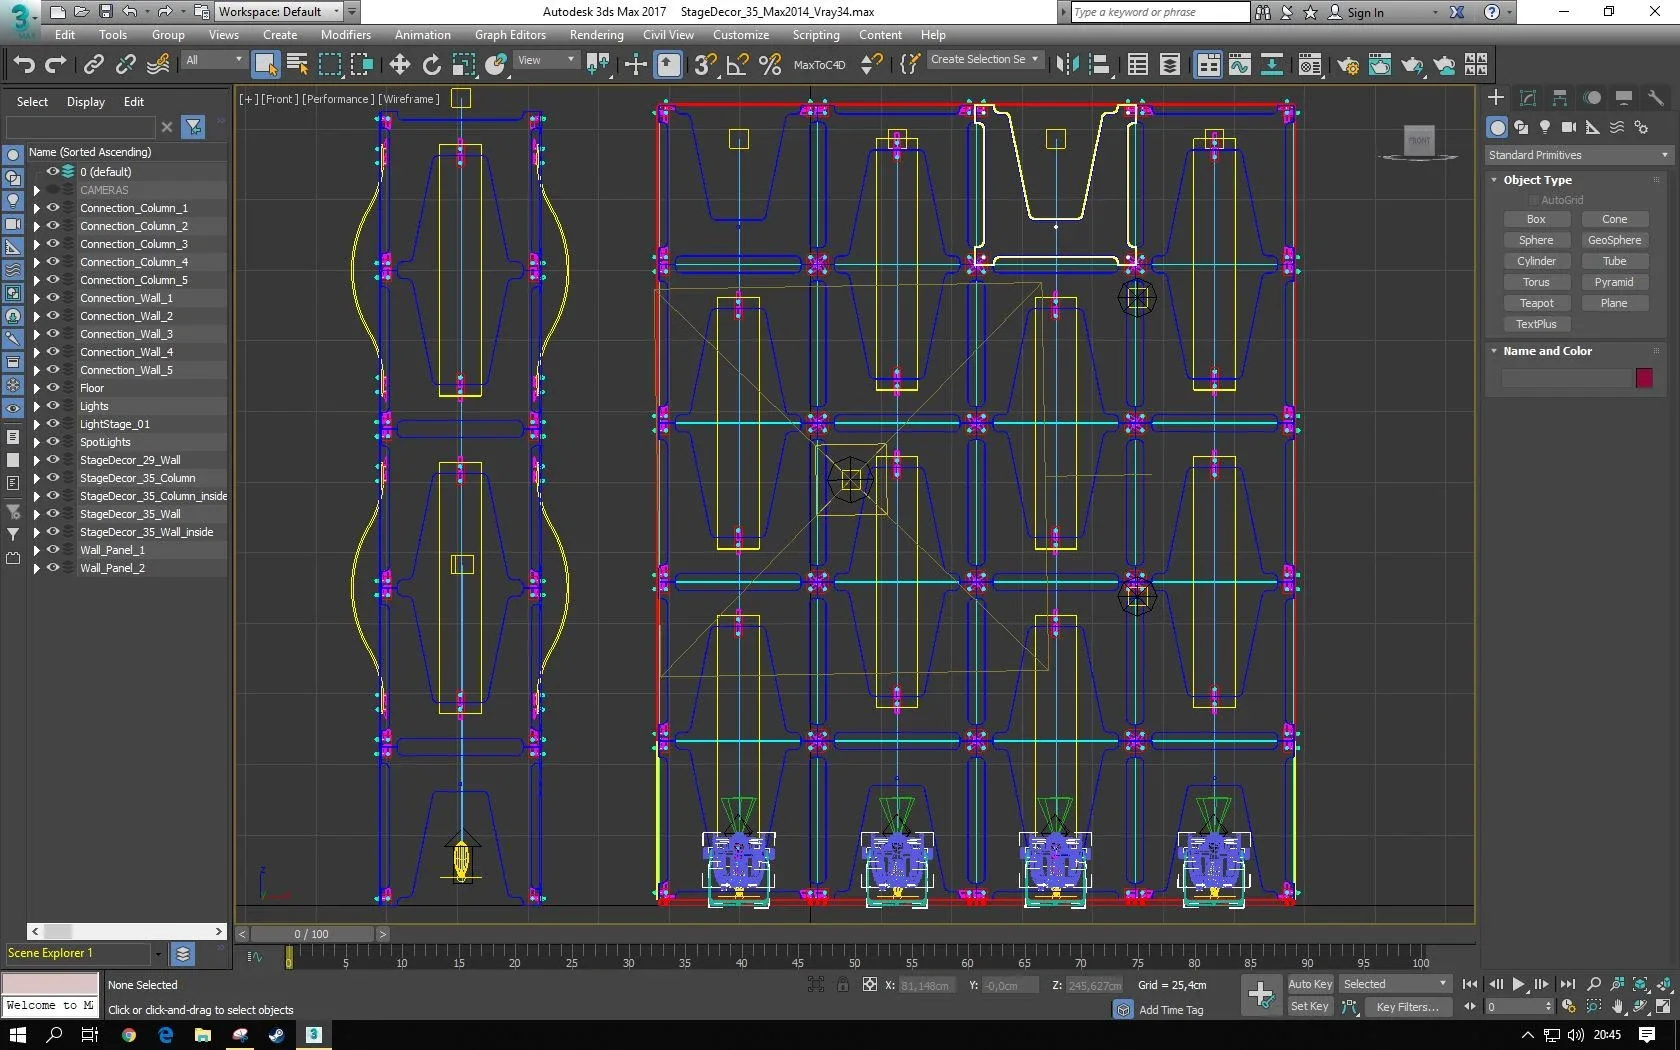Open the Motion panel tab icon

click(x=1592, y=97)
